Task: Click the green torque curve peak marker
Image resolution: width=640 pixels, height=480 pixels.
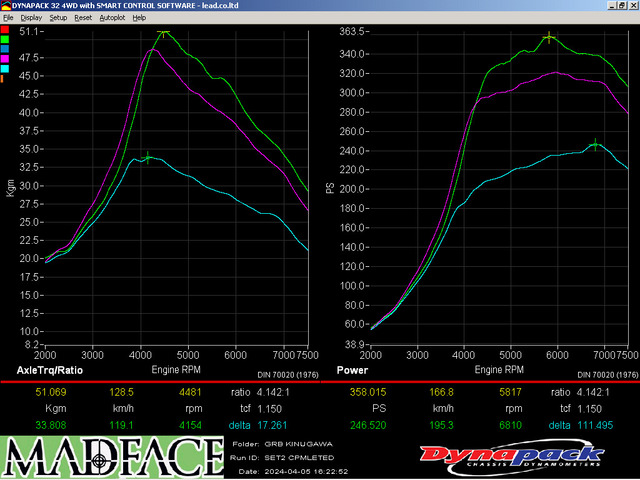Action: click(x=163, y=32)
